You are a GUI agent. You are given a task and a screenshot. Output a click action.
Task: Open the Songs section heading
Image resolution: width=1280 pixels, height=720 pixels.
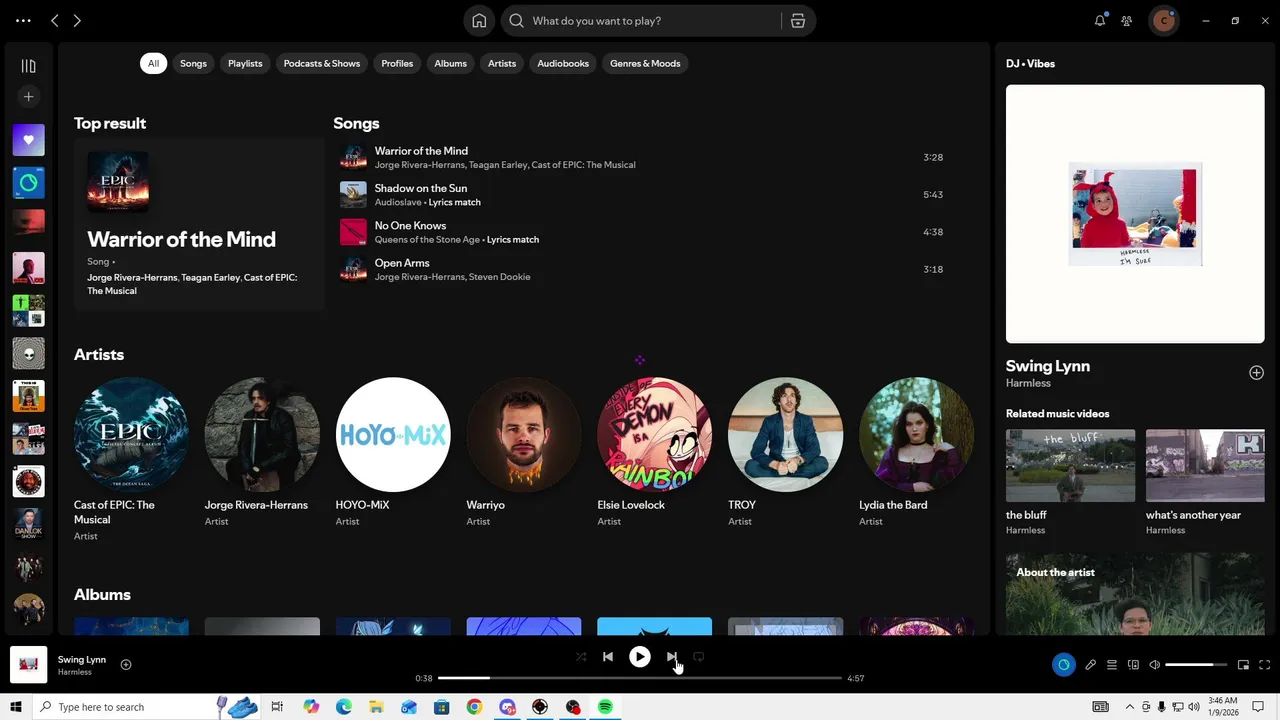pyautogui.click(x=356, y=123)
